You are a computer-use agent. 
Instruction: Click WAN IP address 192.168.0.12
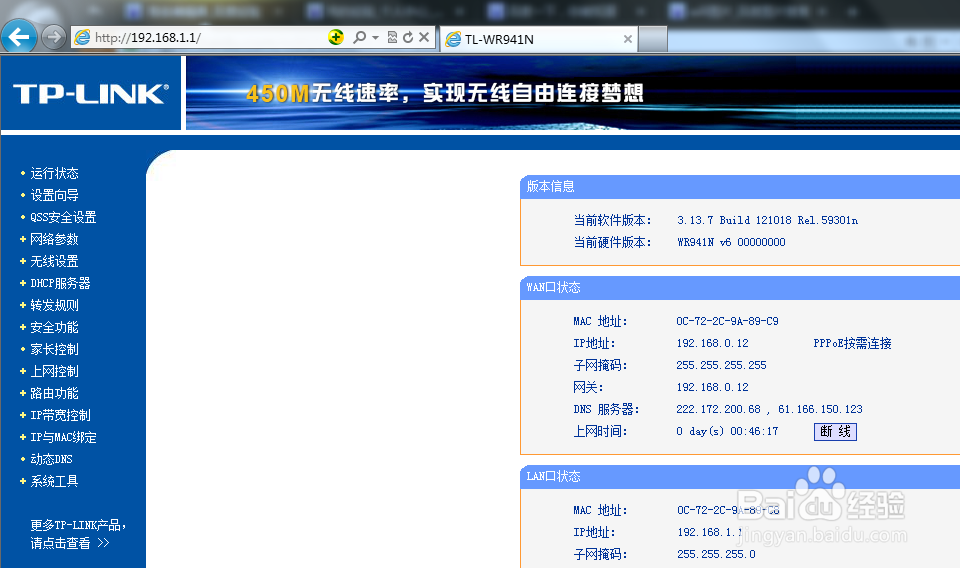(712, 343)
